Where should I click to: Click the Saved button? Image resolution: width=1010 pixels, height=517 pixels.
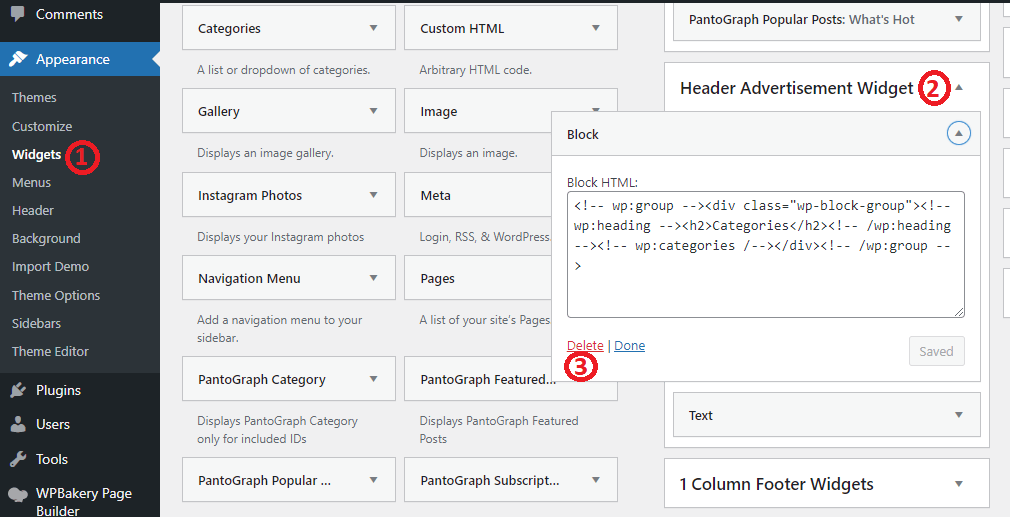[x=936, y=351]
